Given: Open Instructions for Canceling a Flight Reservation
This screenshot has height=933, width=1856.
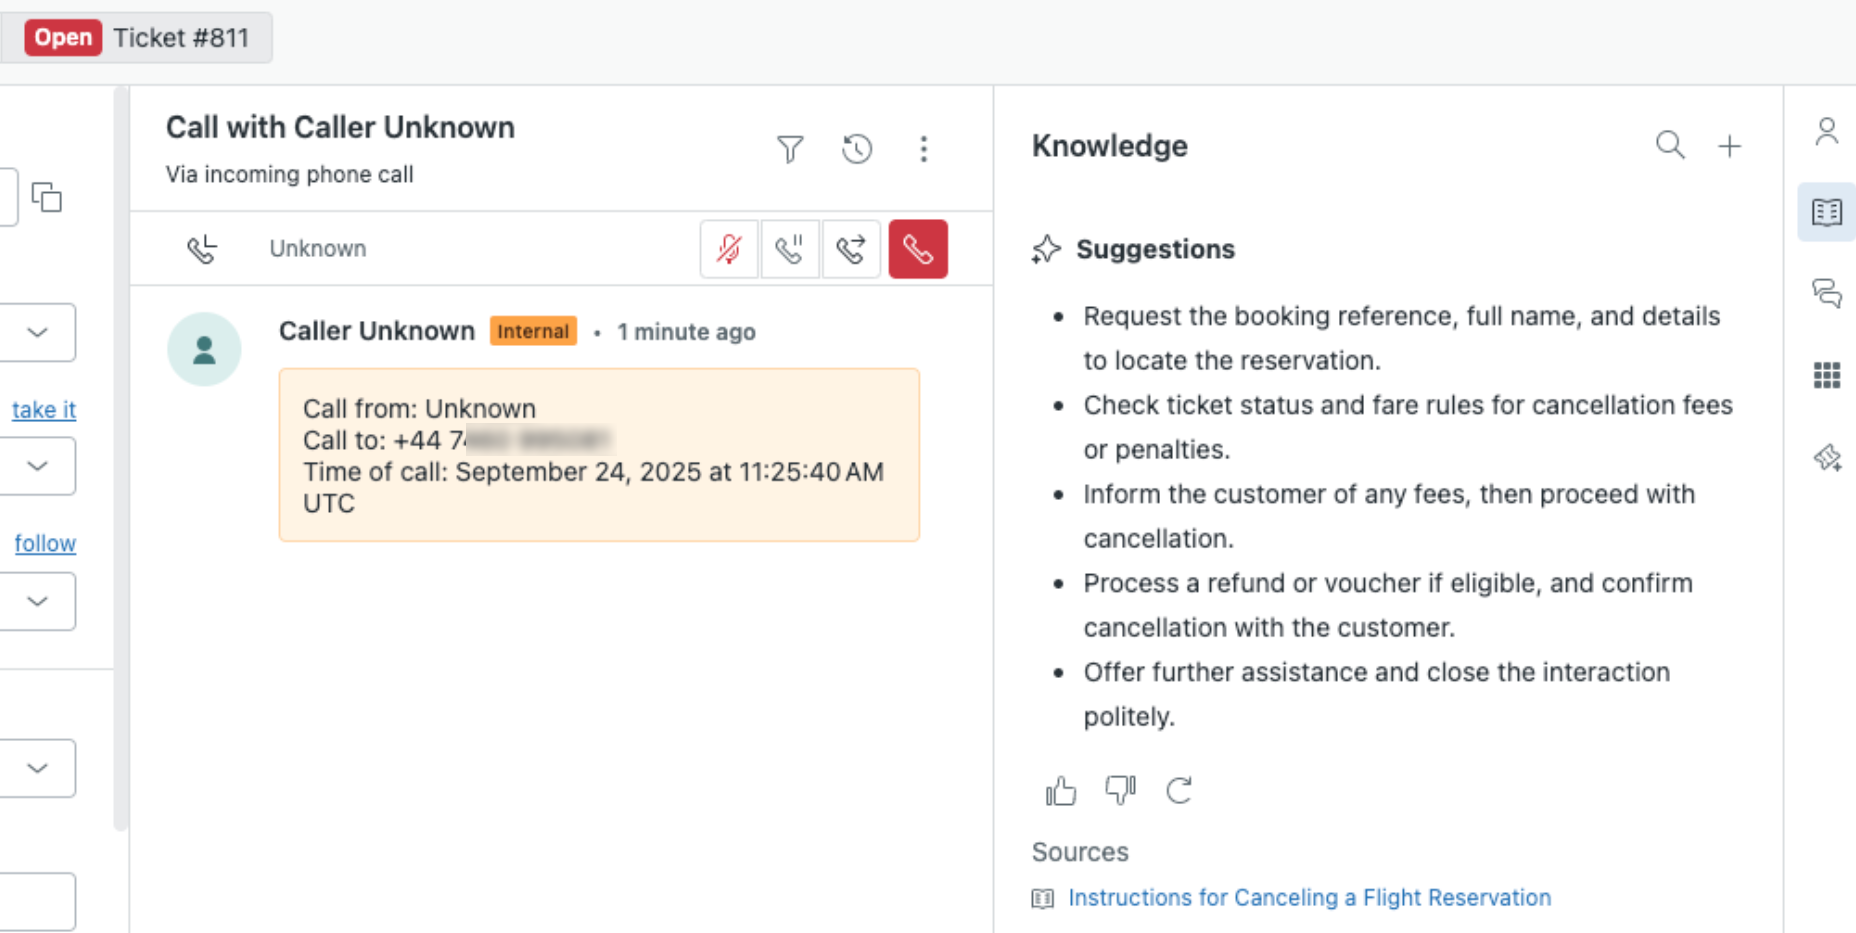Looking at the screenshot, I should pos(1309,898).
